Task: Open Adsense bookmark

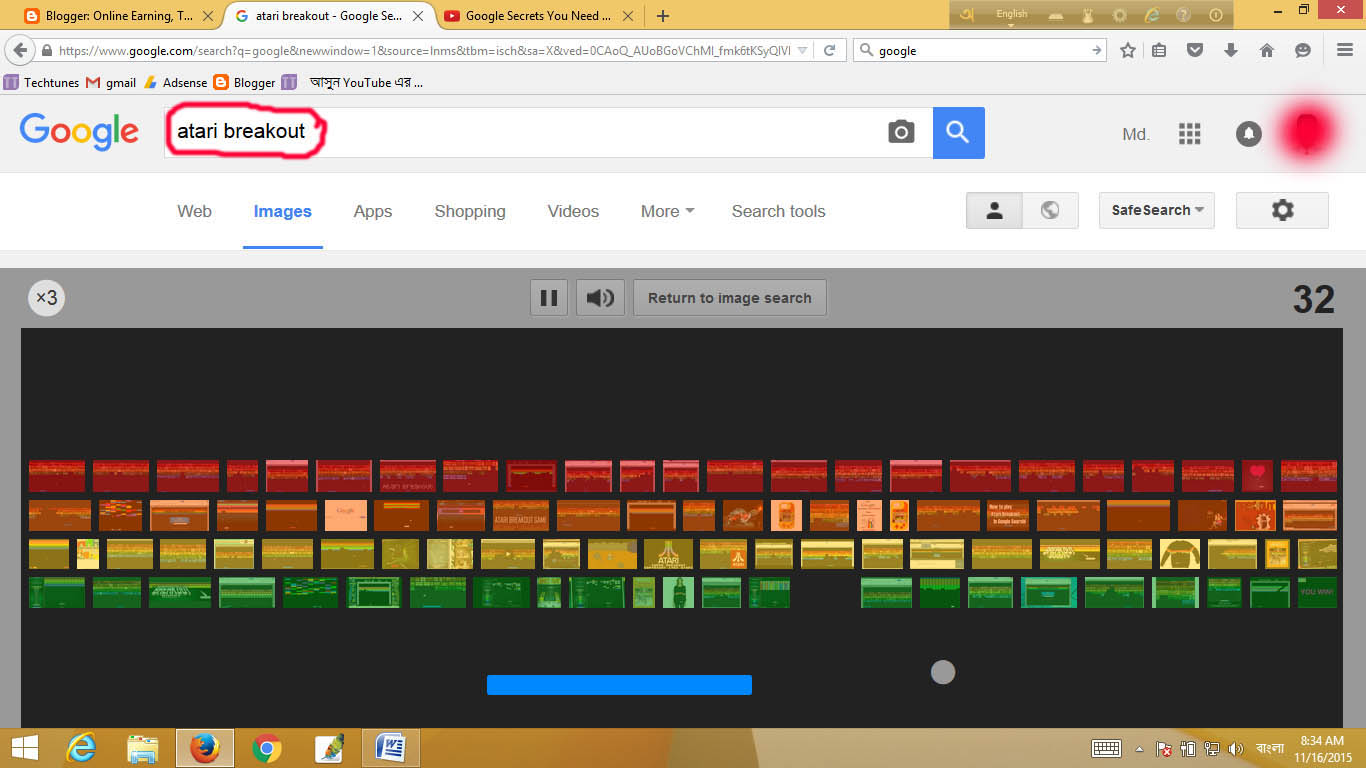Action: 176,83
